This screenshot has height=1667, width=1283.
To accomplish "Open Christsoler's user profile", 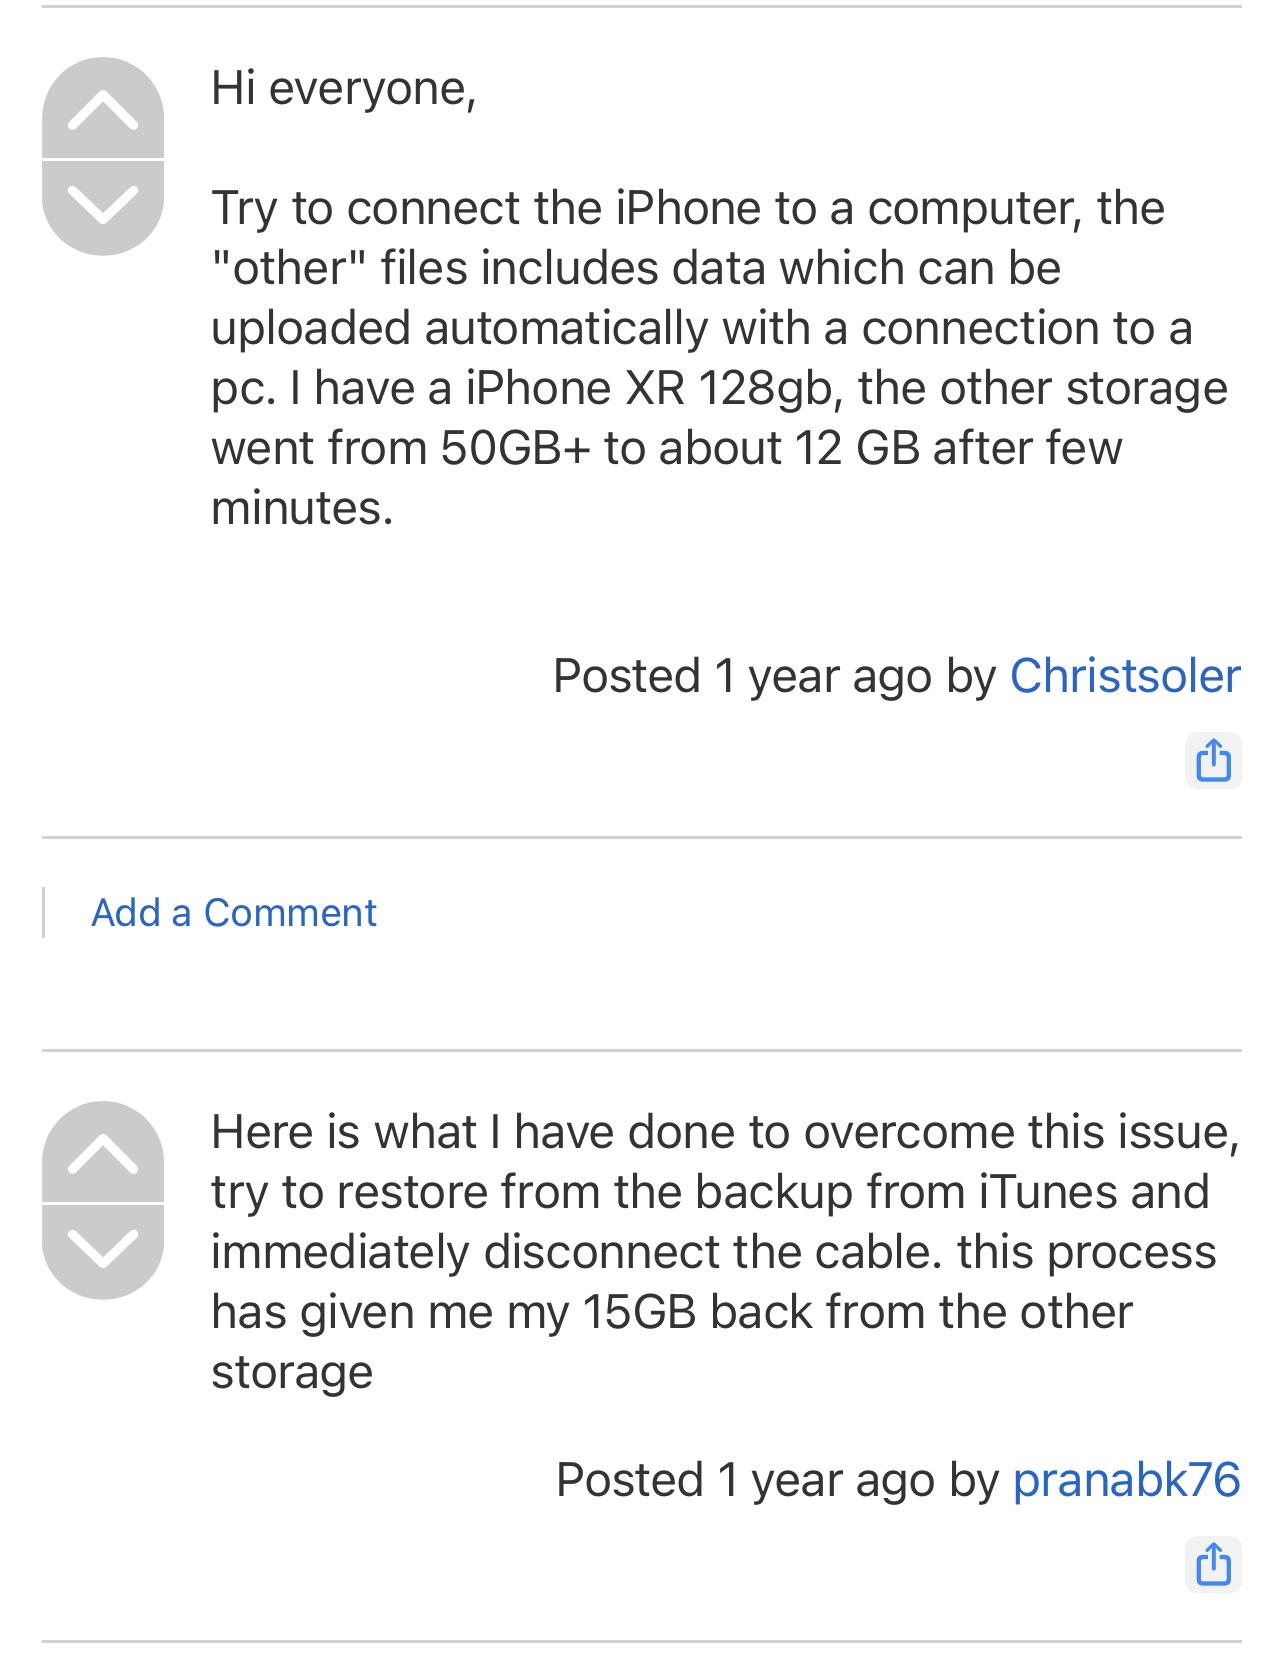I will (1125, 676).
